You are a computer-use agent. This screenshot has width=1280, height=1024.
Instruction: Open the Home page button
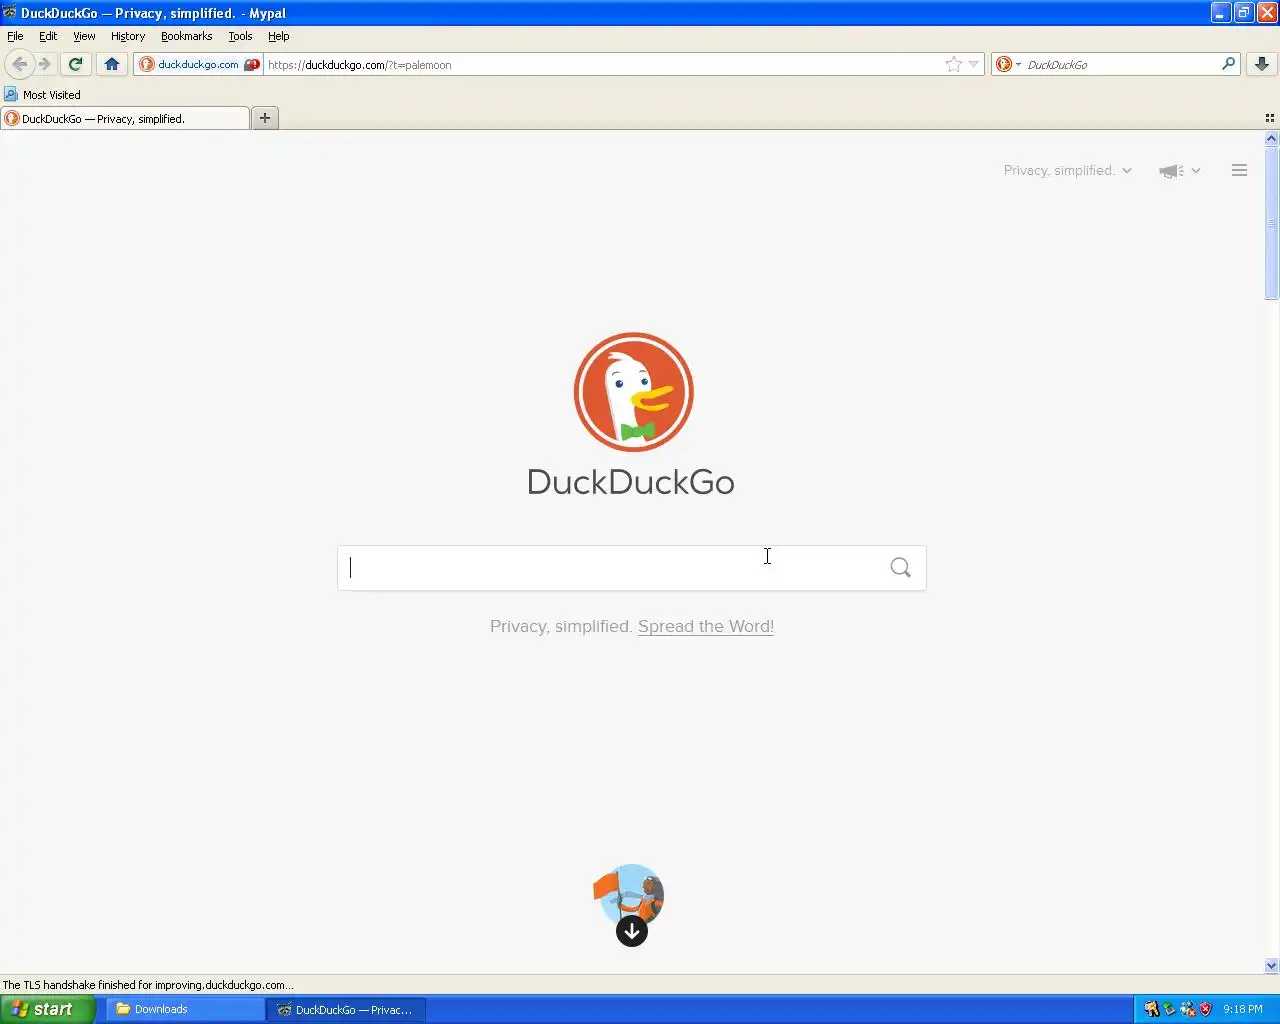point(112,64)
